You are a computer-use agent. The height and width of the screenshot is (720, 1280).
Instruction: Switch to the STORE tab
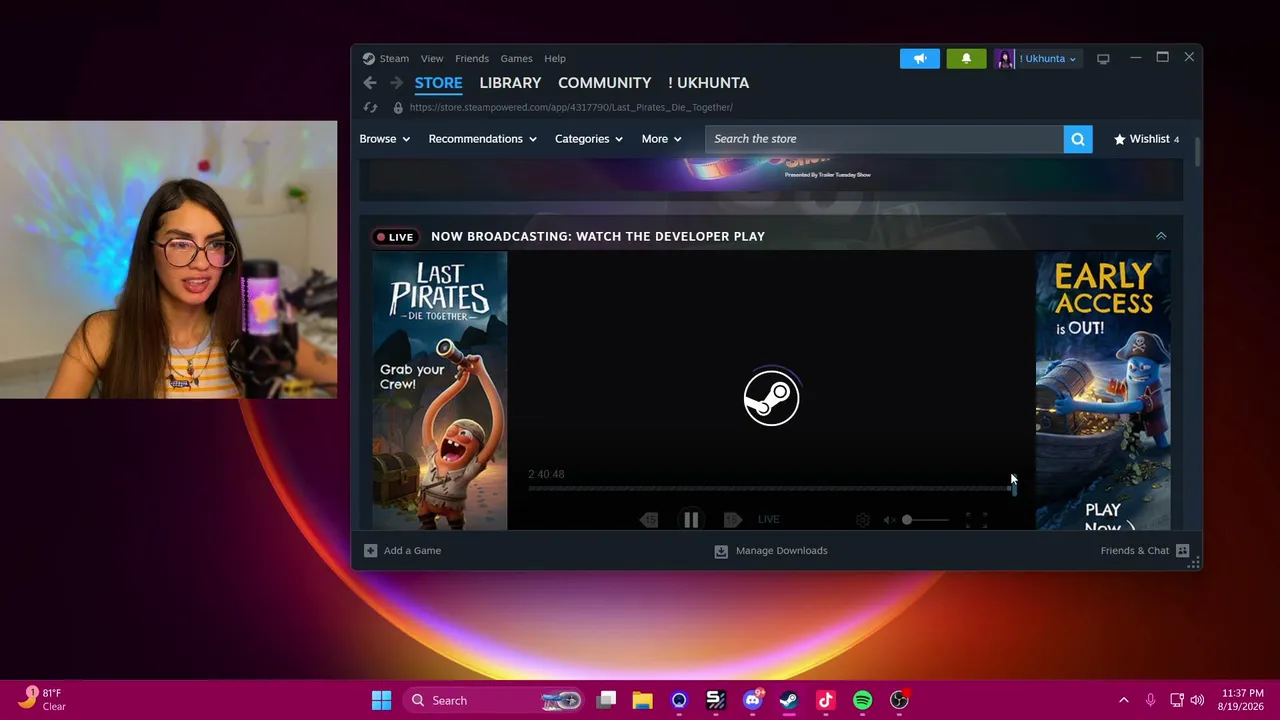438,83
